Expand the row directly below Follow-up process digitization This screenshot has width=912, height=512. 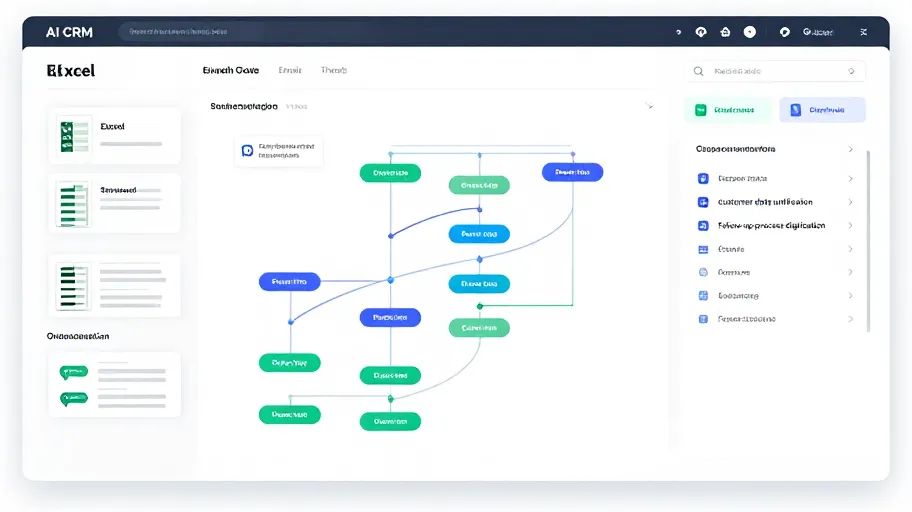(850, 249)
